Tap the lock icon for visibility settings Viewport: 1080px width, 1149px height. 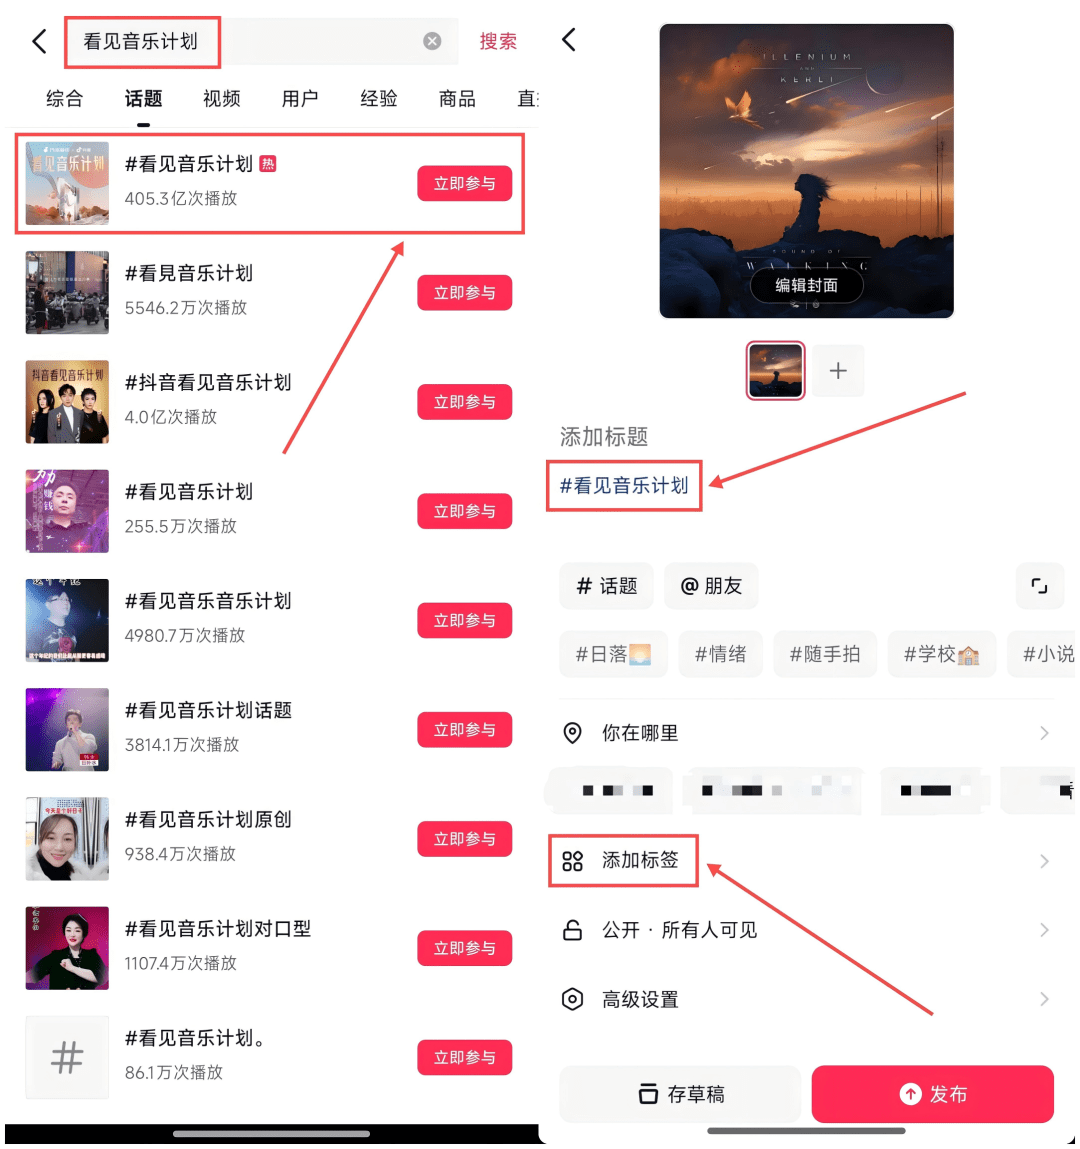click(x=572, y=930)
